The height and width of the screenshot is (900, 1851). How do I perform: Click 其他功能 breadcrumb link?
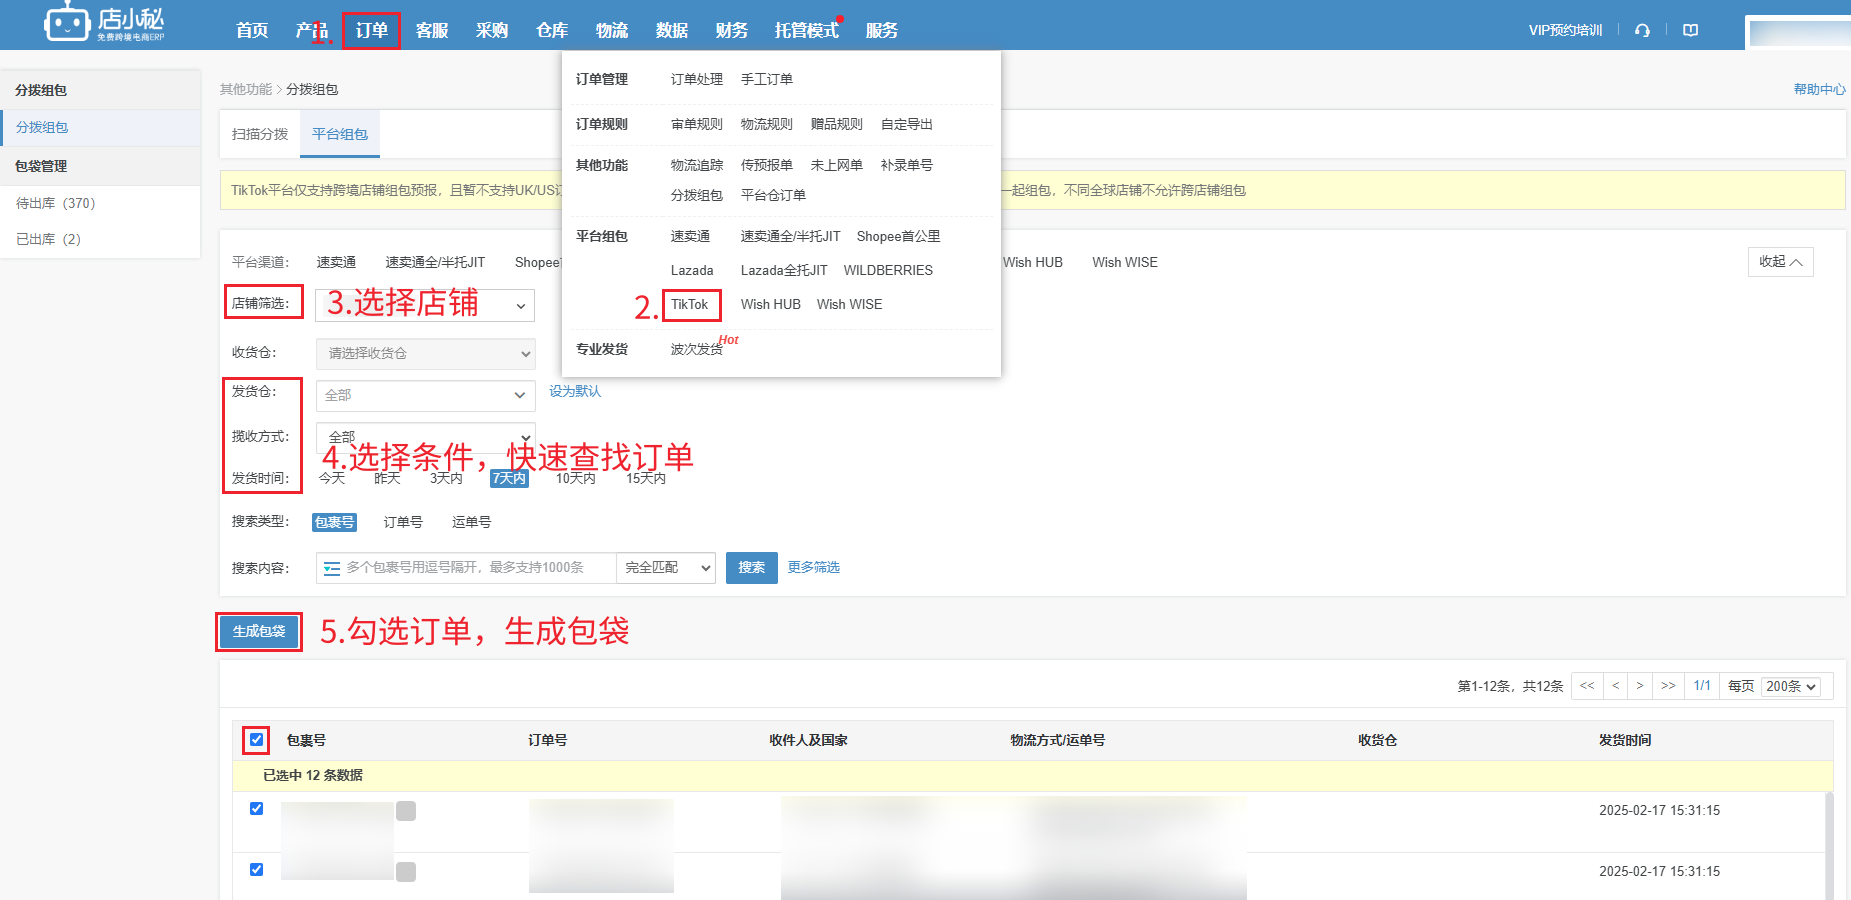246,89
